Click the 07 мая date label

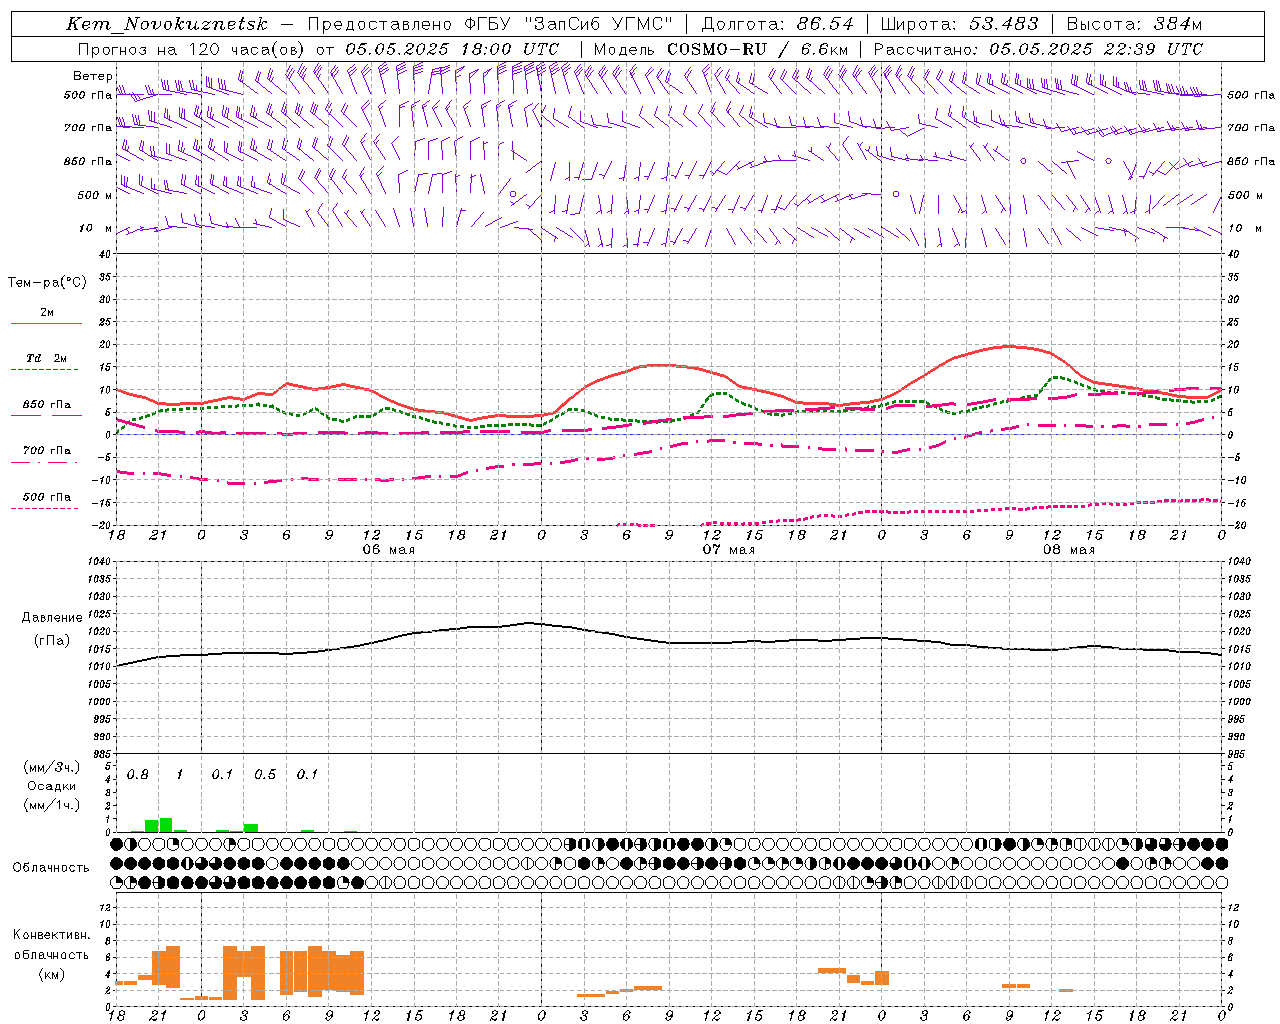tap(729, 550)
